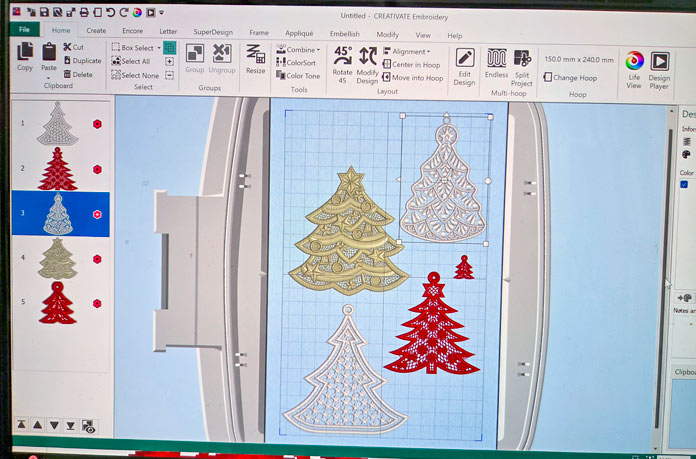
Task: Move selected design to the top of order
Action: 21,425
